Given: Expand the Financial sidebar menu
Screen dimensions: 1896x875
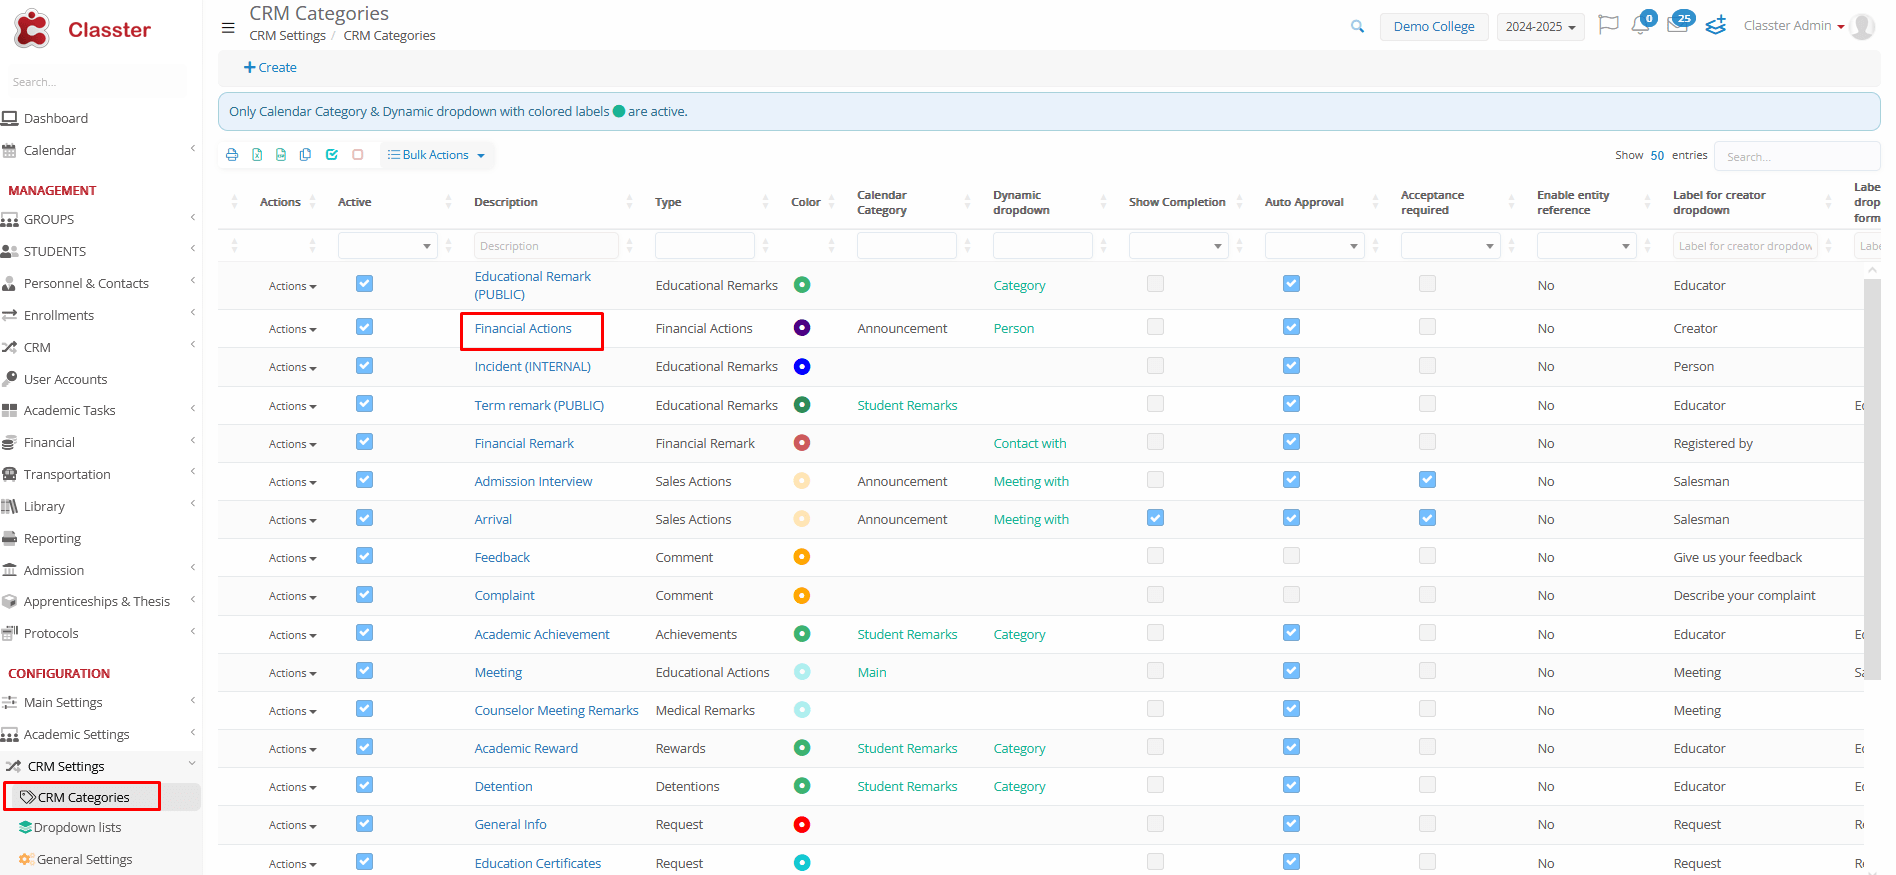Looking at the screenshot, I should [x=49, y=442].
